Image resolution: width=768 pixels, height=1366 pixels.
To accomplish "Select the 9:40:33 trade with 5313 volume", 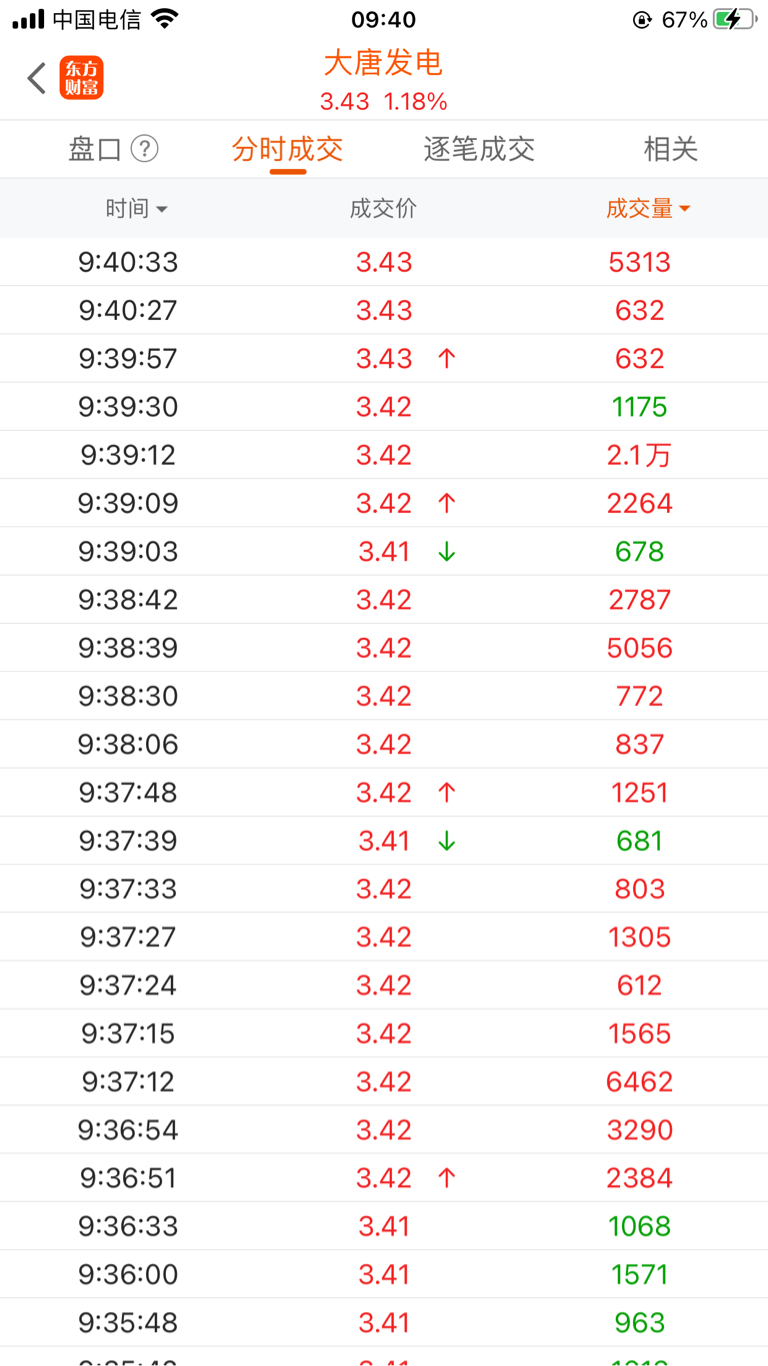I will [384, 262].
